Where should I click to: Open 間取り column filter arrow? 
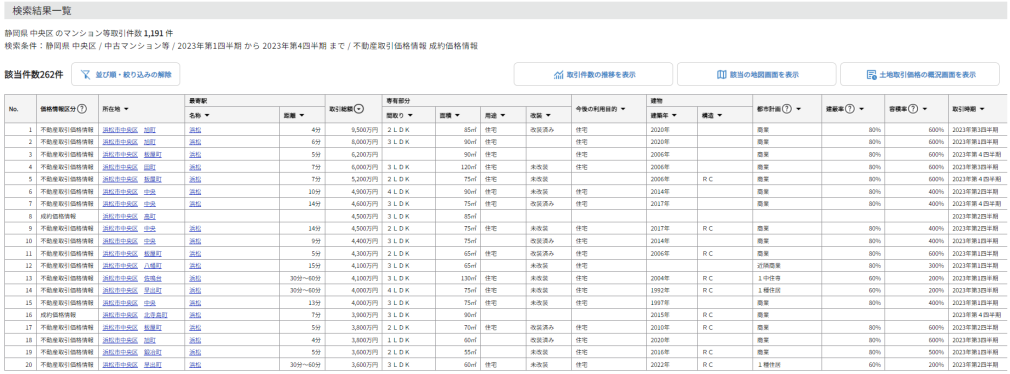tap(410, 116)
